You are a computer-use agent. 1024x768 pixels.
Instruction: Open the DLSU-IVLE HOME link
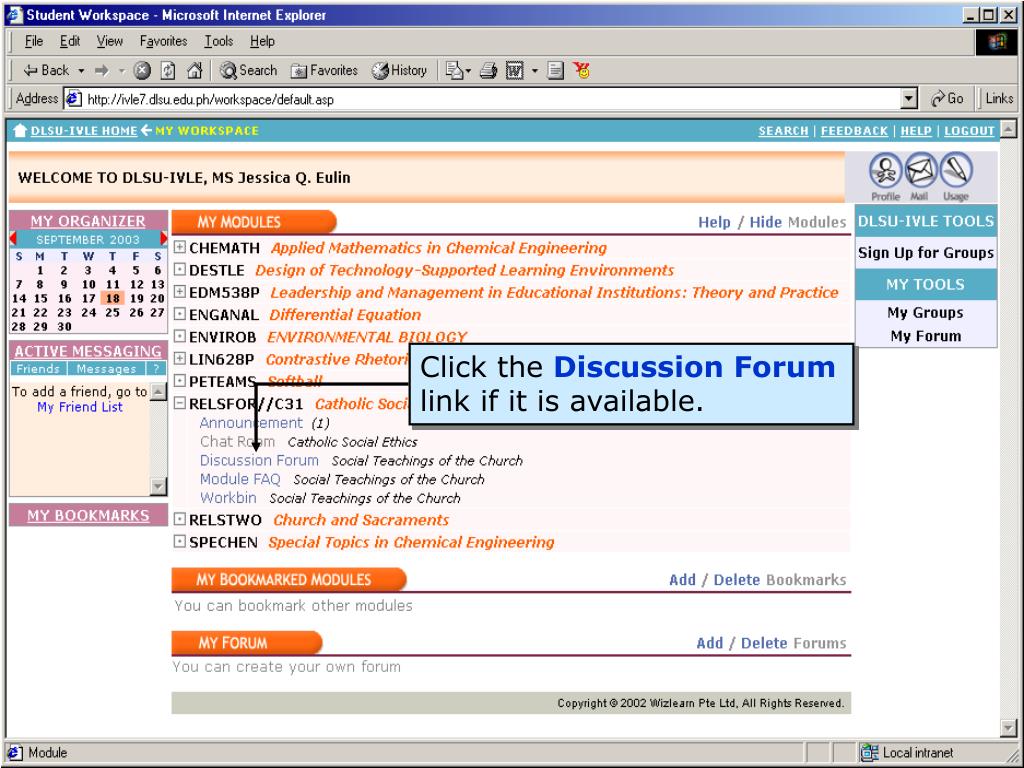(84, 131)
